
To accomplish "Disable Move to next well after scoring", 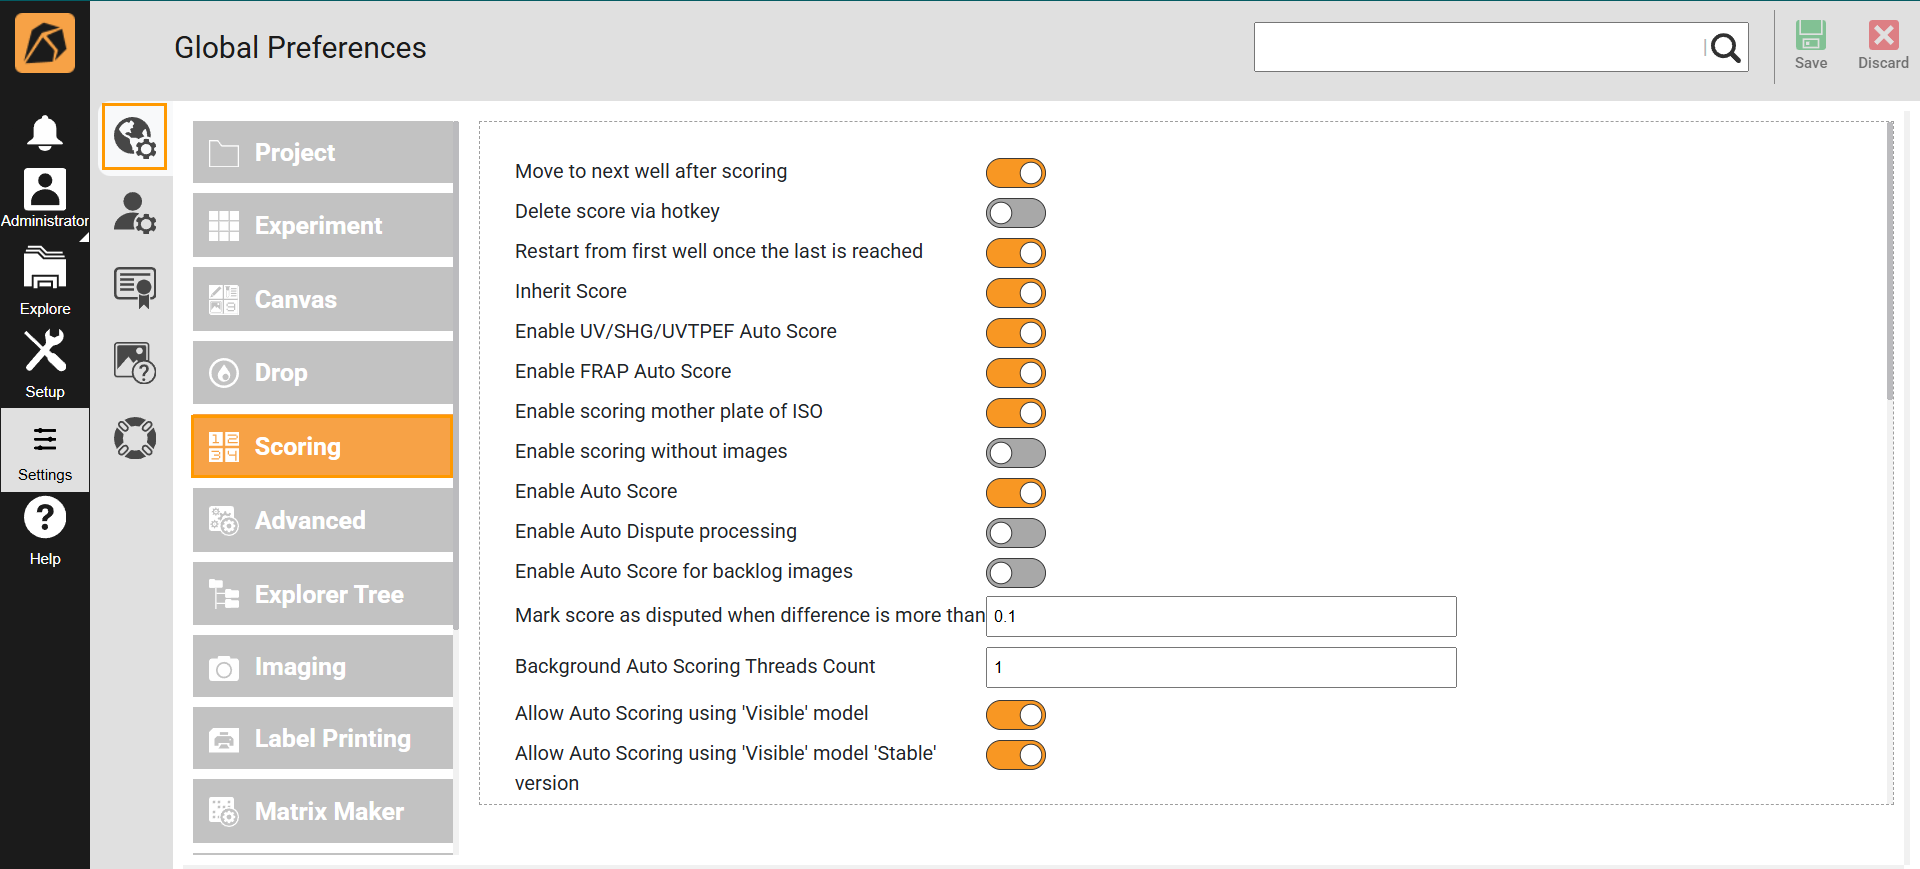I will [x=1015, y=173].
